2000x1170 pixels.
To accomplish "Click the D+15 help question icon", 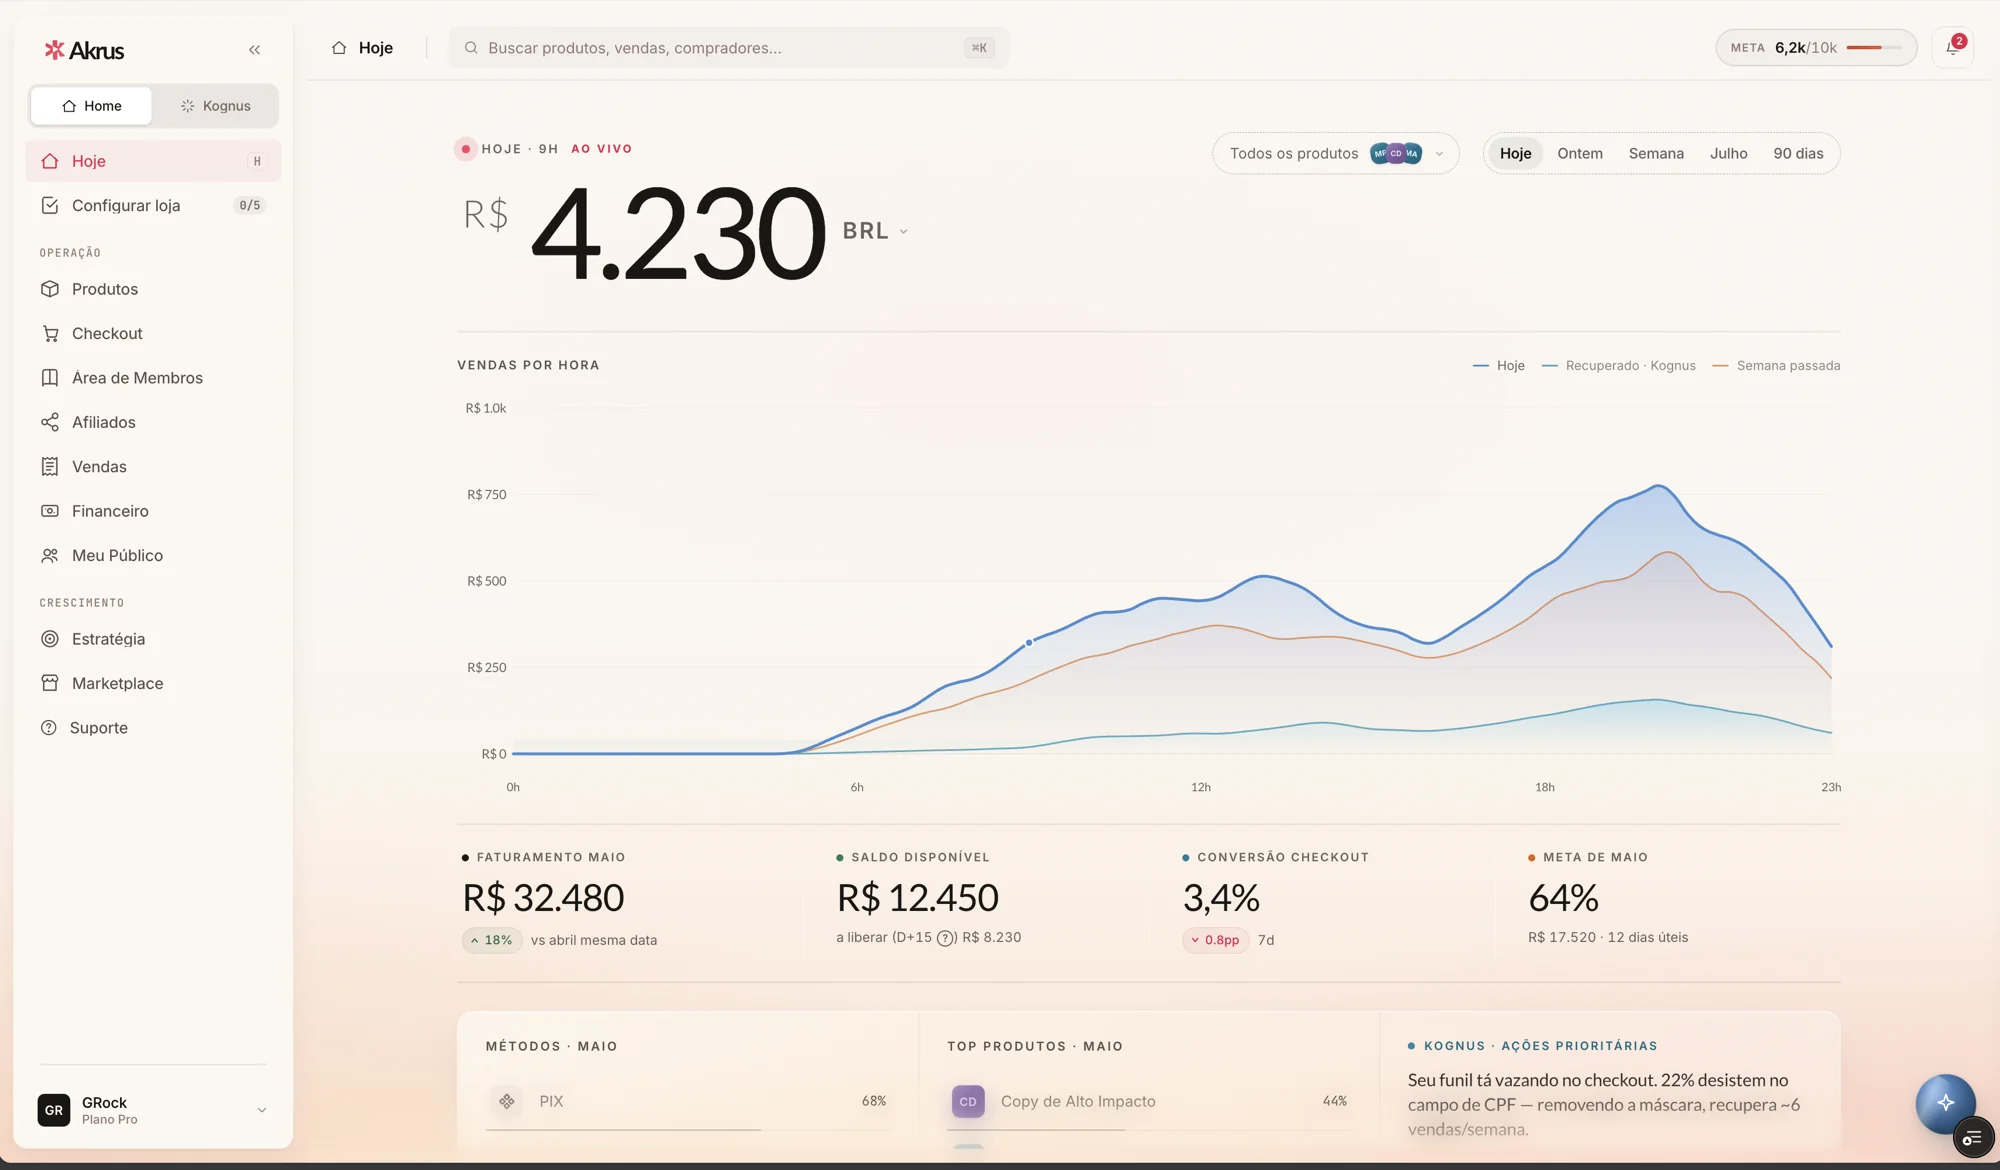I will coord(945,938).
